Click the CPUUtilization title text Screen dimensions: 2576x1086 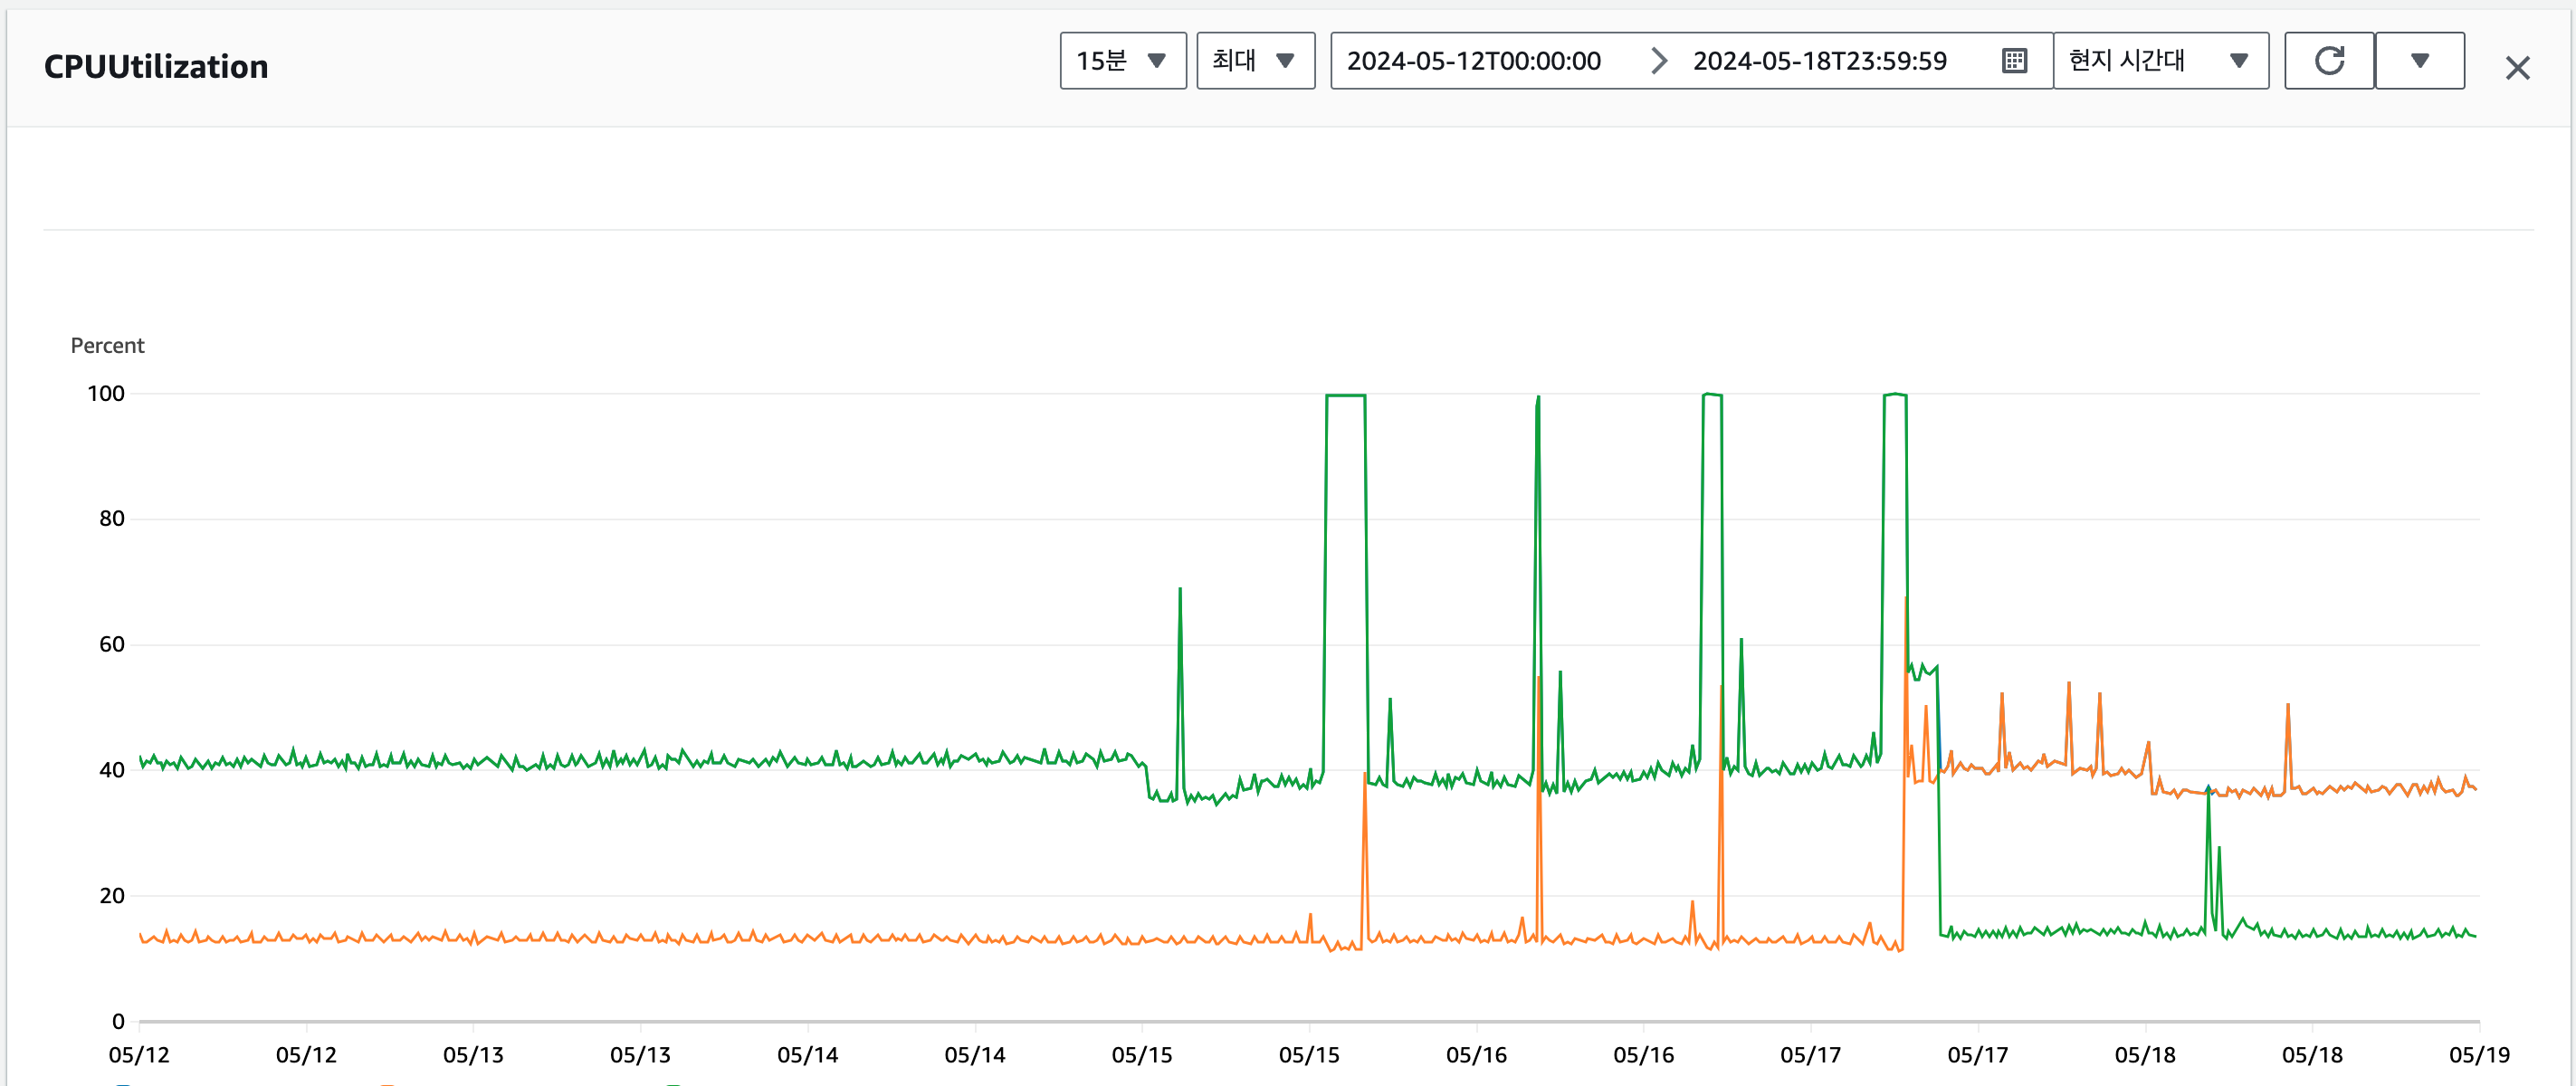(x=156, y=67)
